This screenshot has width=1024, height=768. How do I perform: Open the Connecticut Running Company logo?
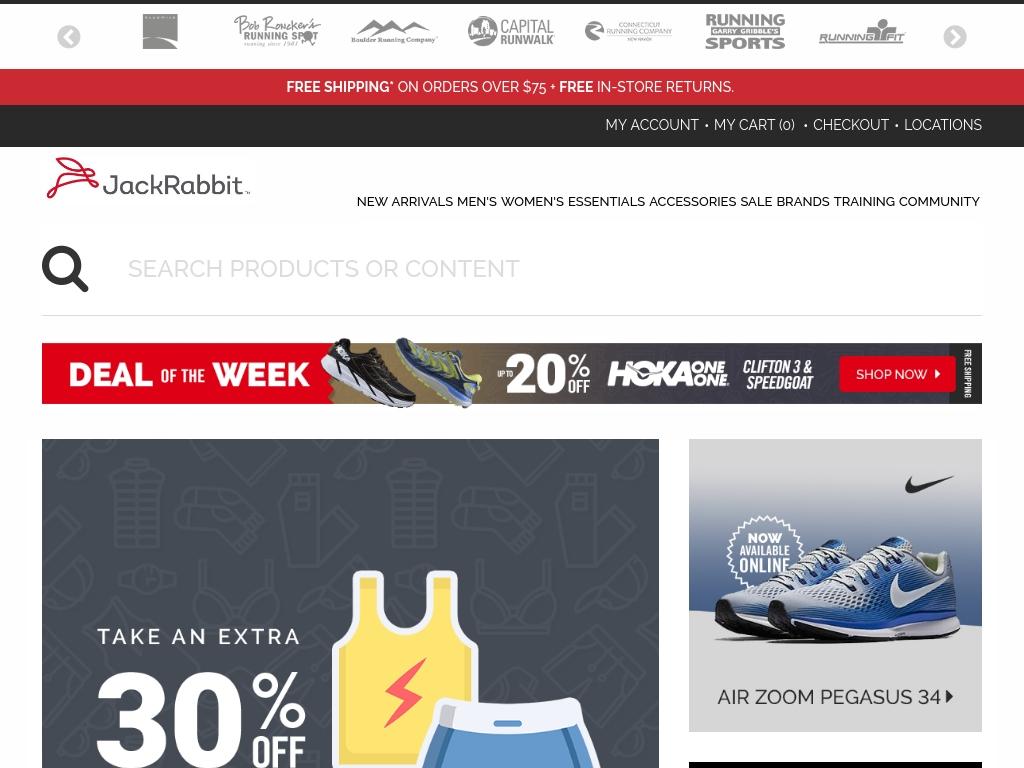click(x=628, y=31)
